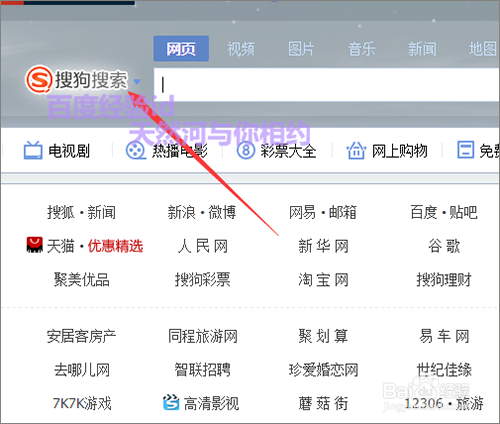The image size is (500, 424).
Task: Open the red 优惠精选 link
Action: pos(115,246)
